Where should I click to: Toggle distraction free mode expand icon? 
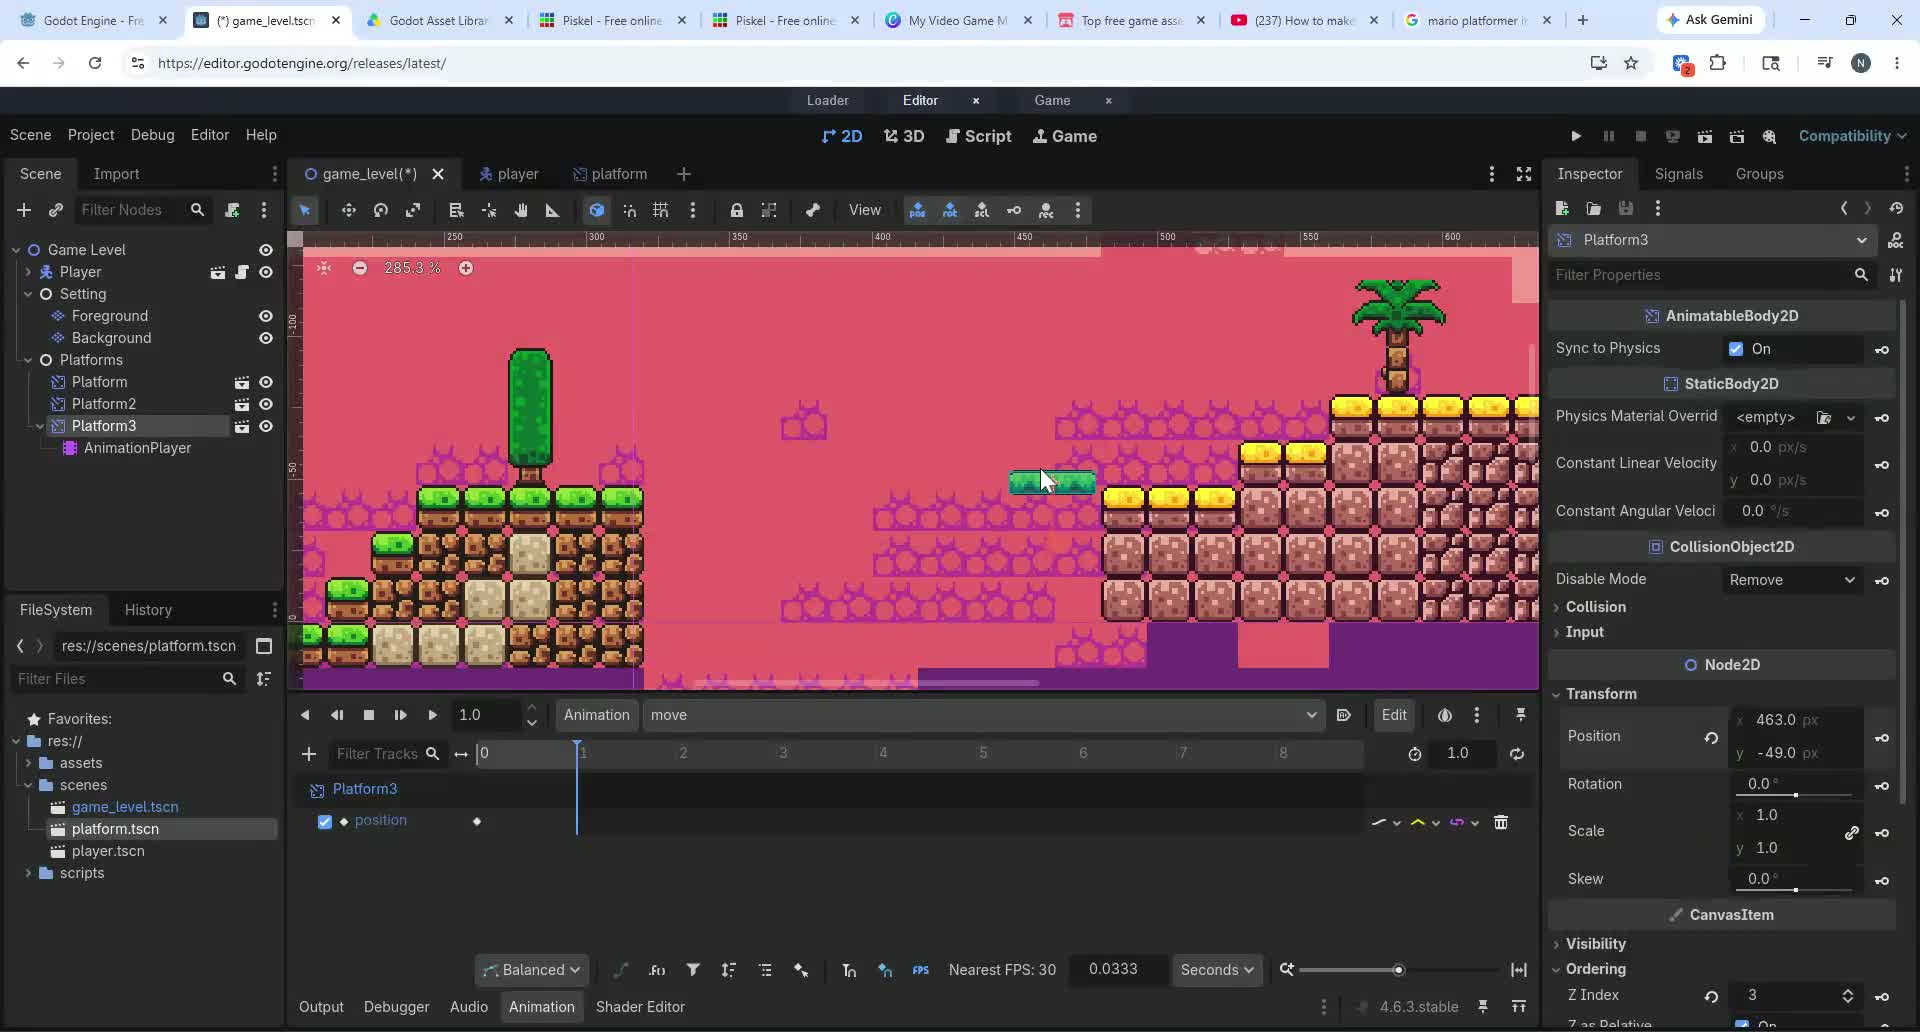(x=1524, y=174)
